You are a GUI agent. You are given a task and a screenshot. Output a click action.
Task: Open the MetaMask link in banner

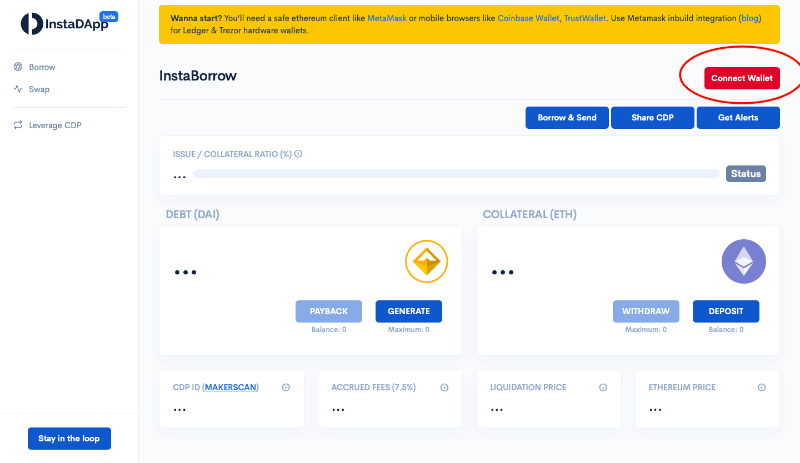click(386, 19)
